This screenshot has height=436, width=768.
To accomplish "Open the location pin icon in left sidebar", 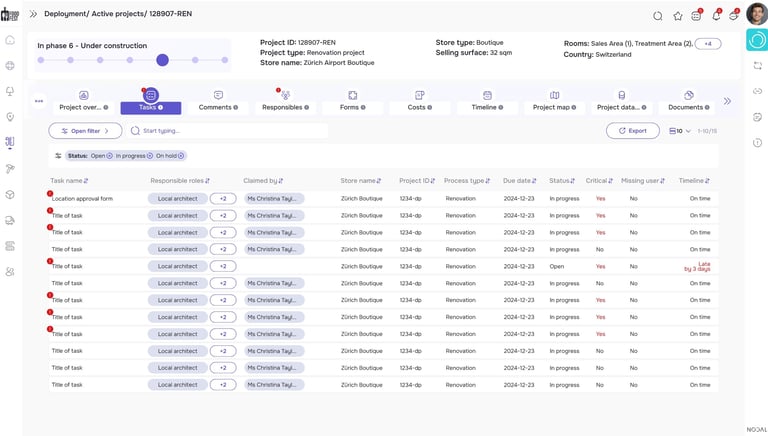I will [x=10, y=117].
